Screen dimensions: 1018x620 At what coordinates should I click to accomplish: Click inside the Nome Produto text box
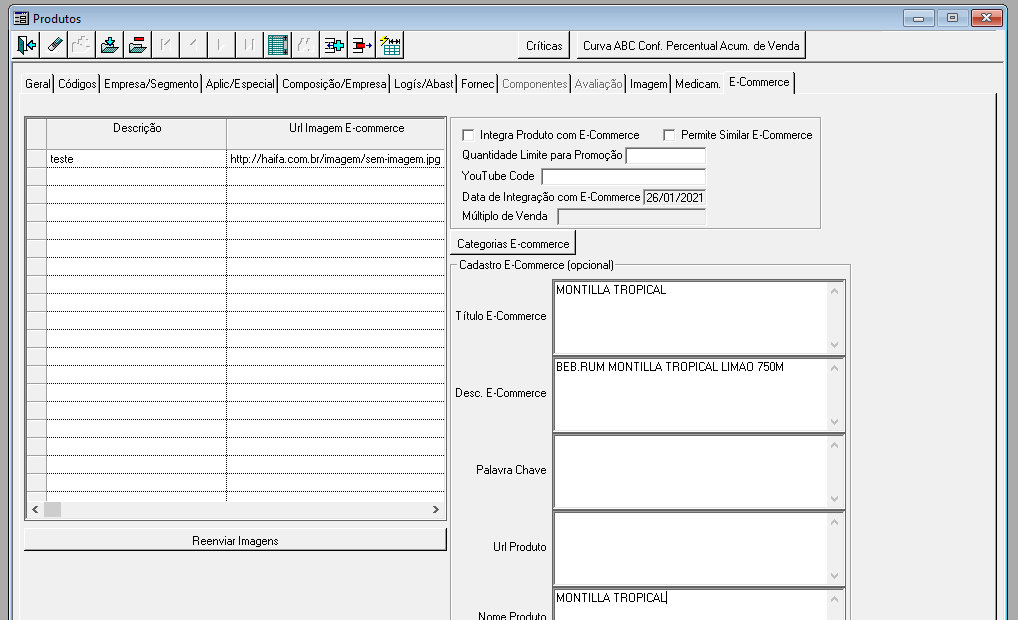(691, 605)
